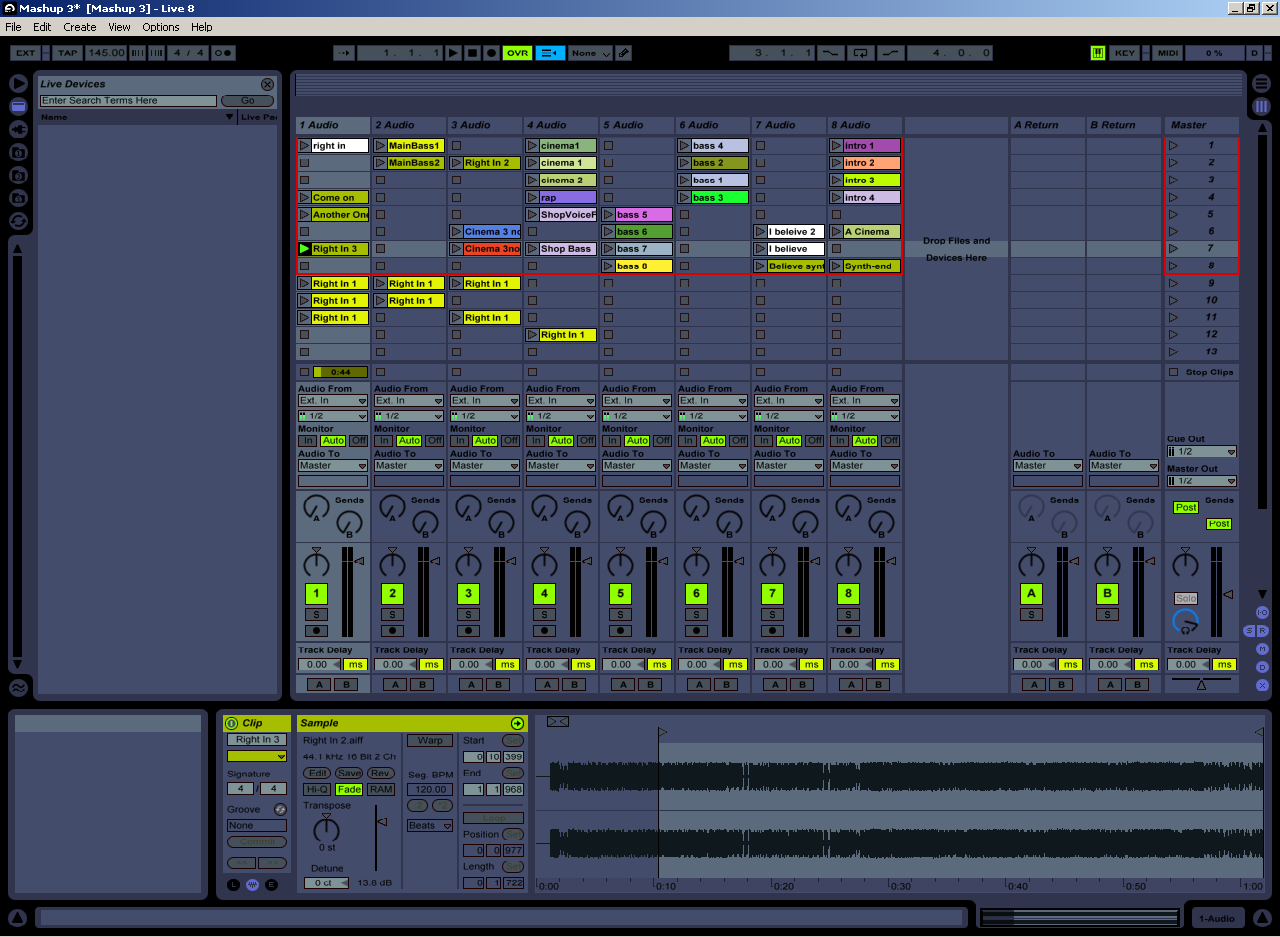1280x937 pixels.
Task: Toggle the Mixer section M button
Action: (1262, 649)
